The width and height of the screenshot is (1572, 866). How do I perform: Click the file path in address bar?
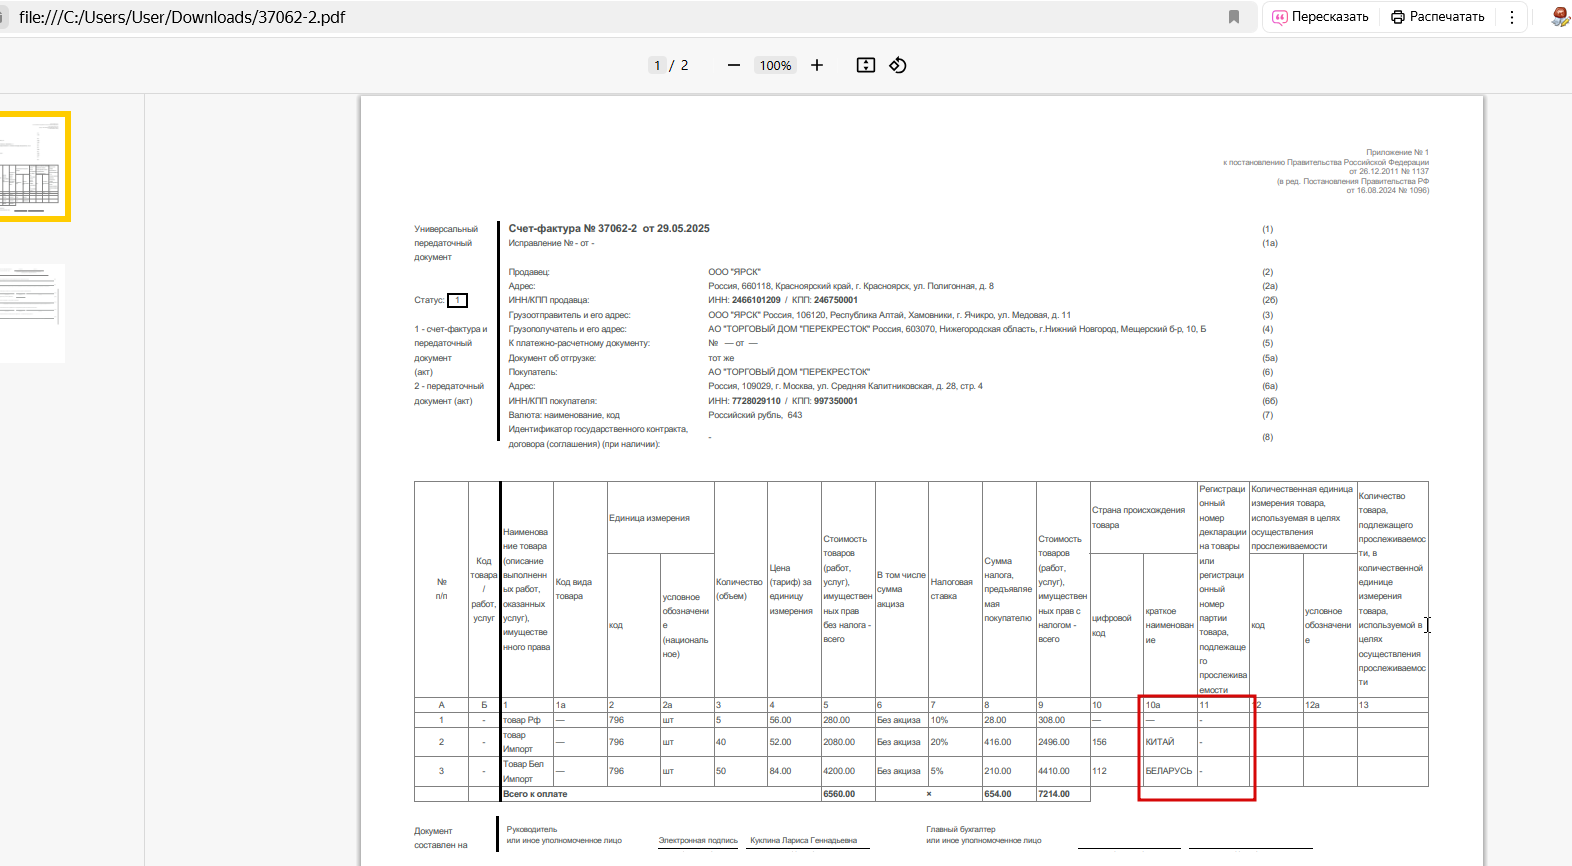(x=182, y=17)
